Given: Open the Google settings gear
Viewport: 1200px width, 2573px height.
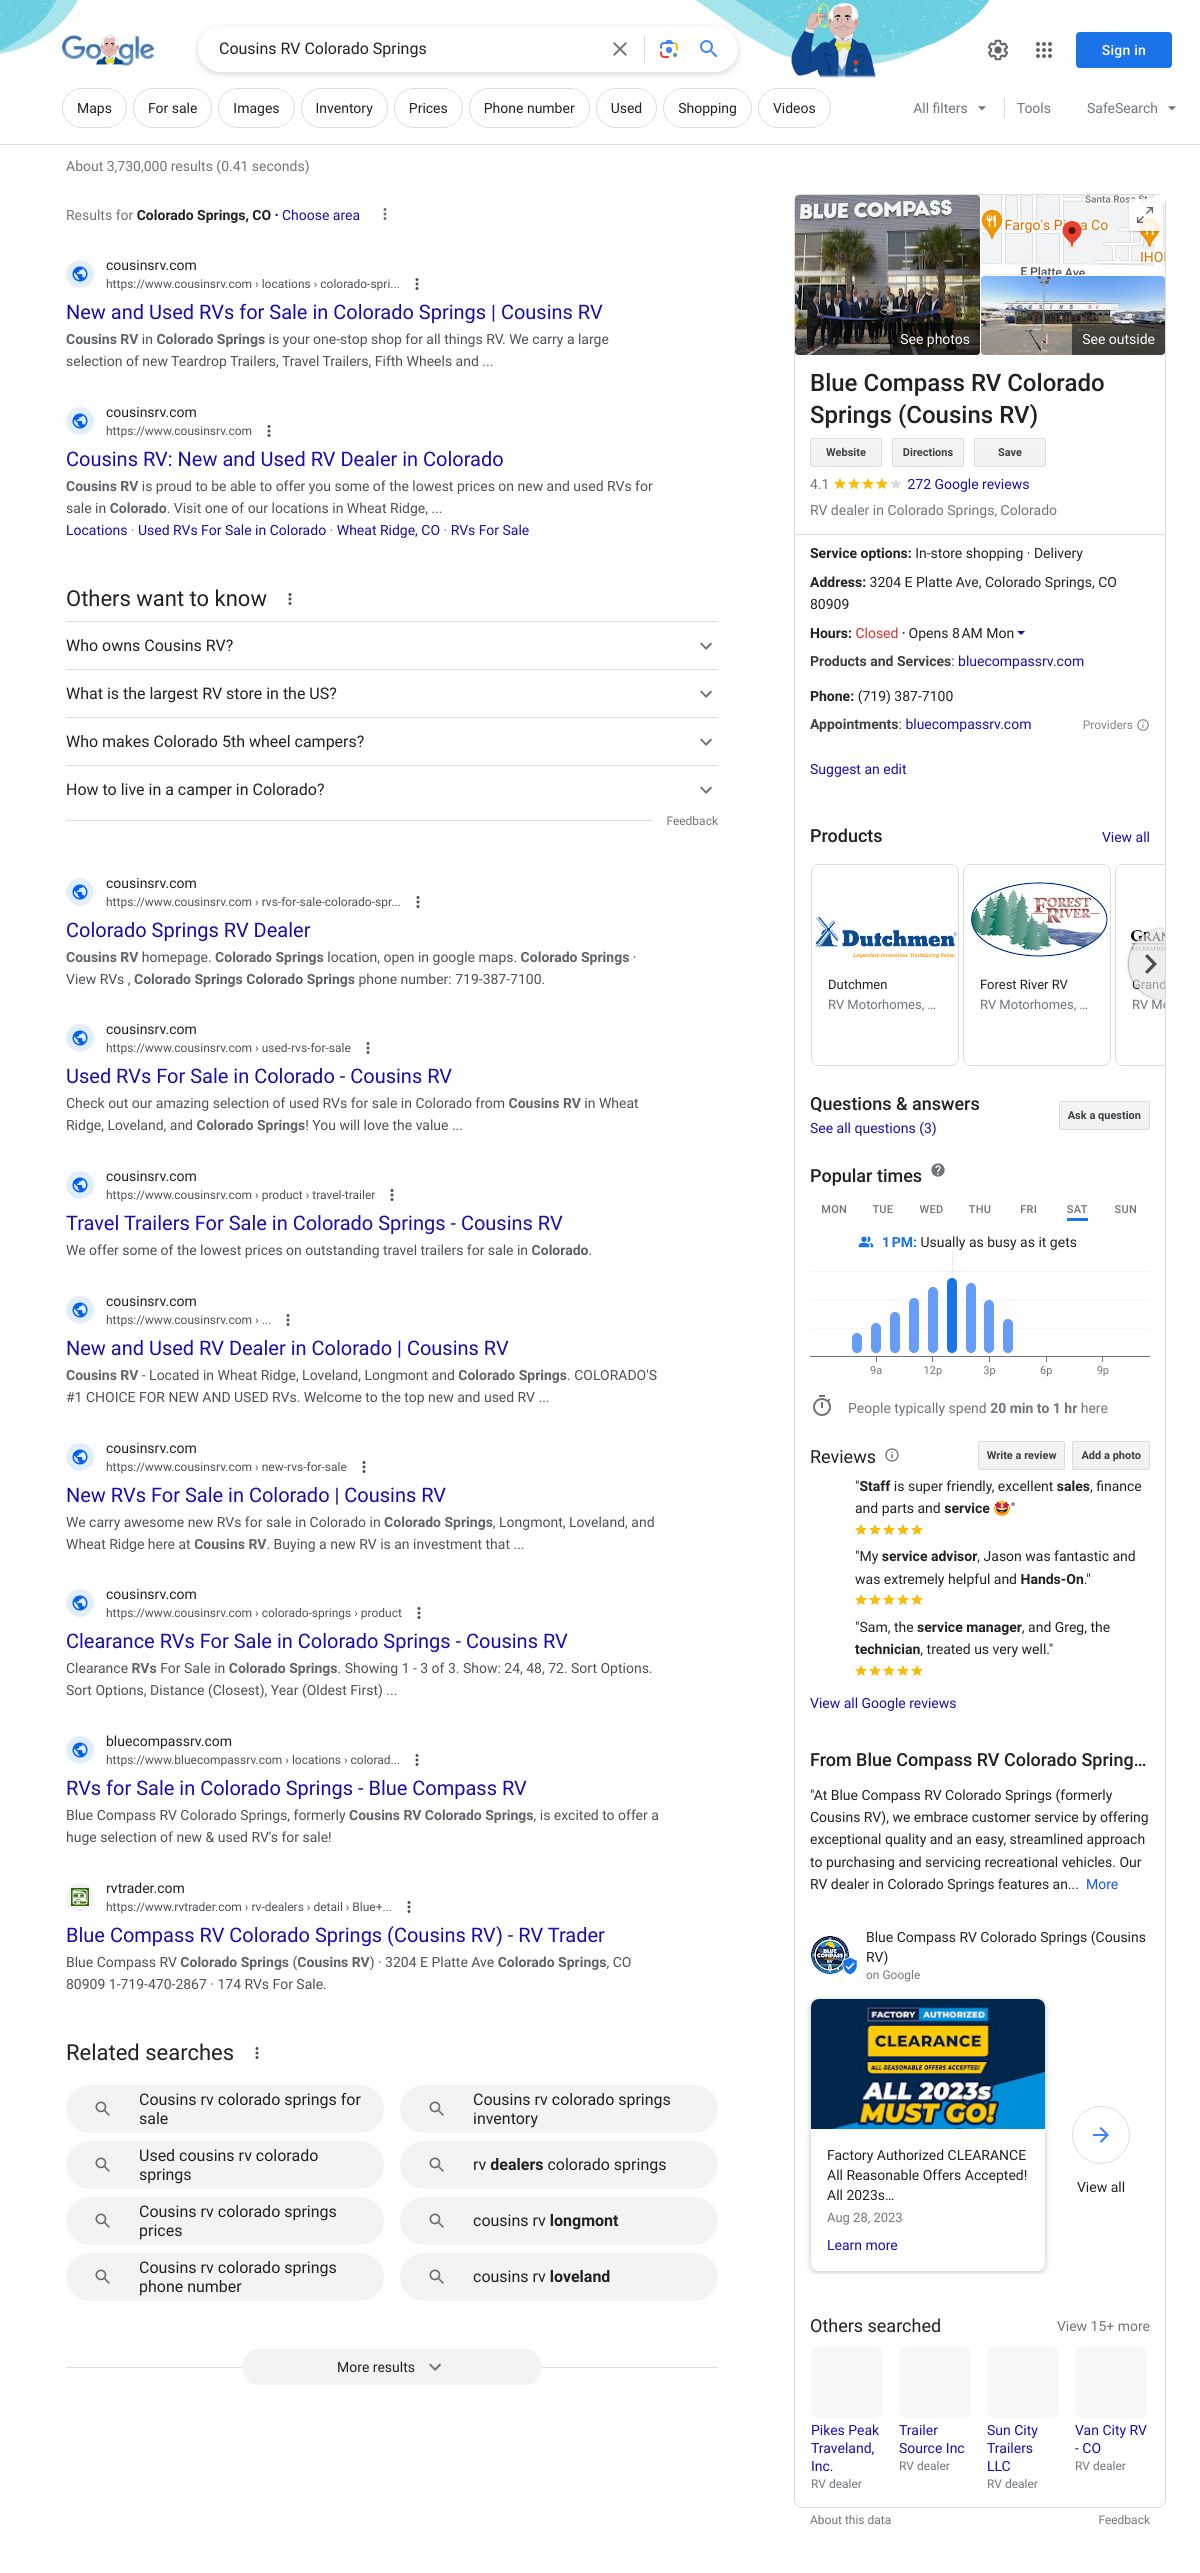Looking at the screenshot, I should [997, 50].
